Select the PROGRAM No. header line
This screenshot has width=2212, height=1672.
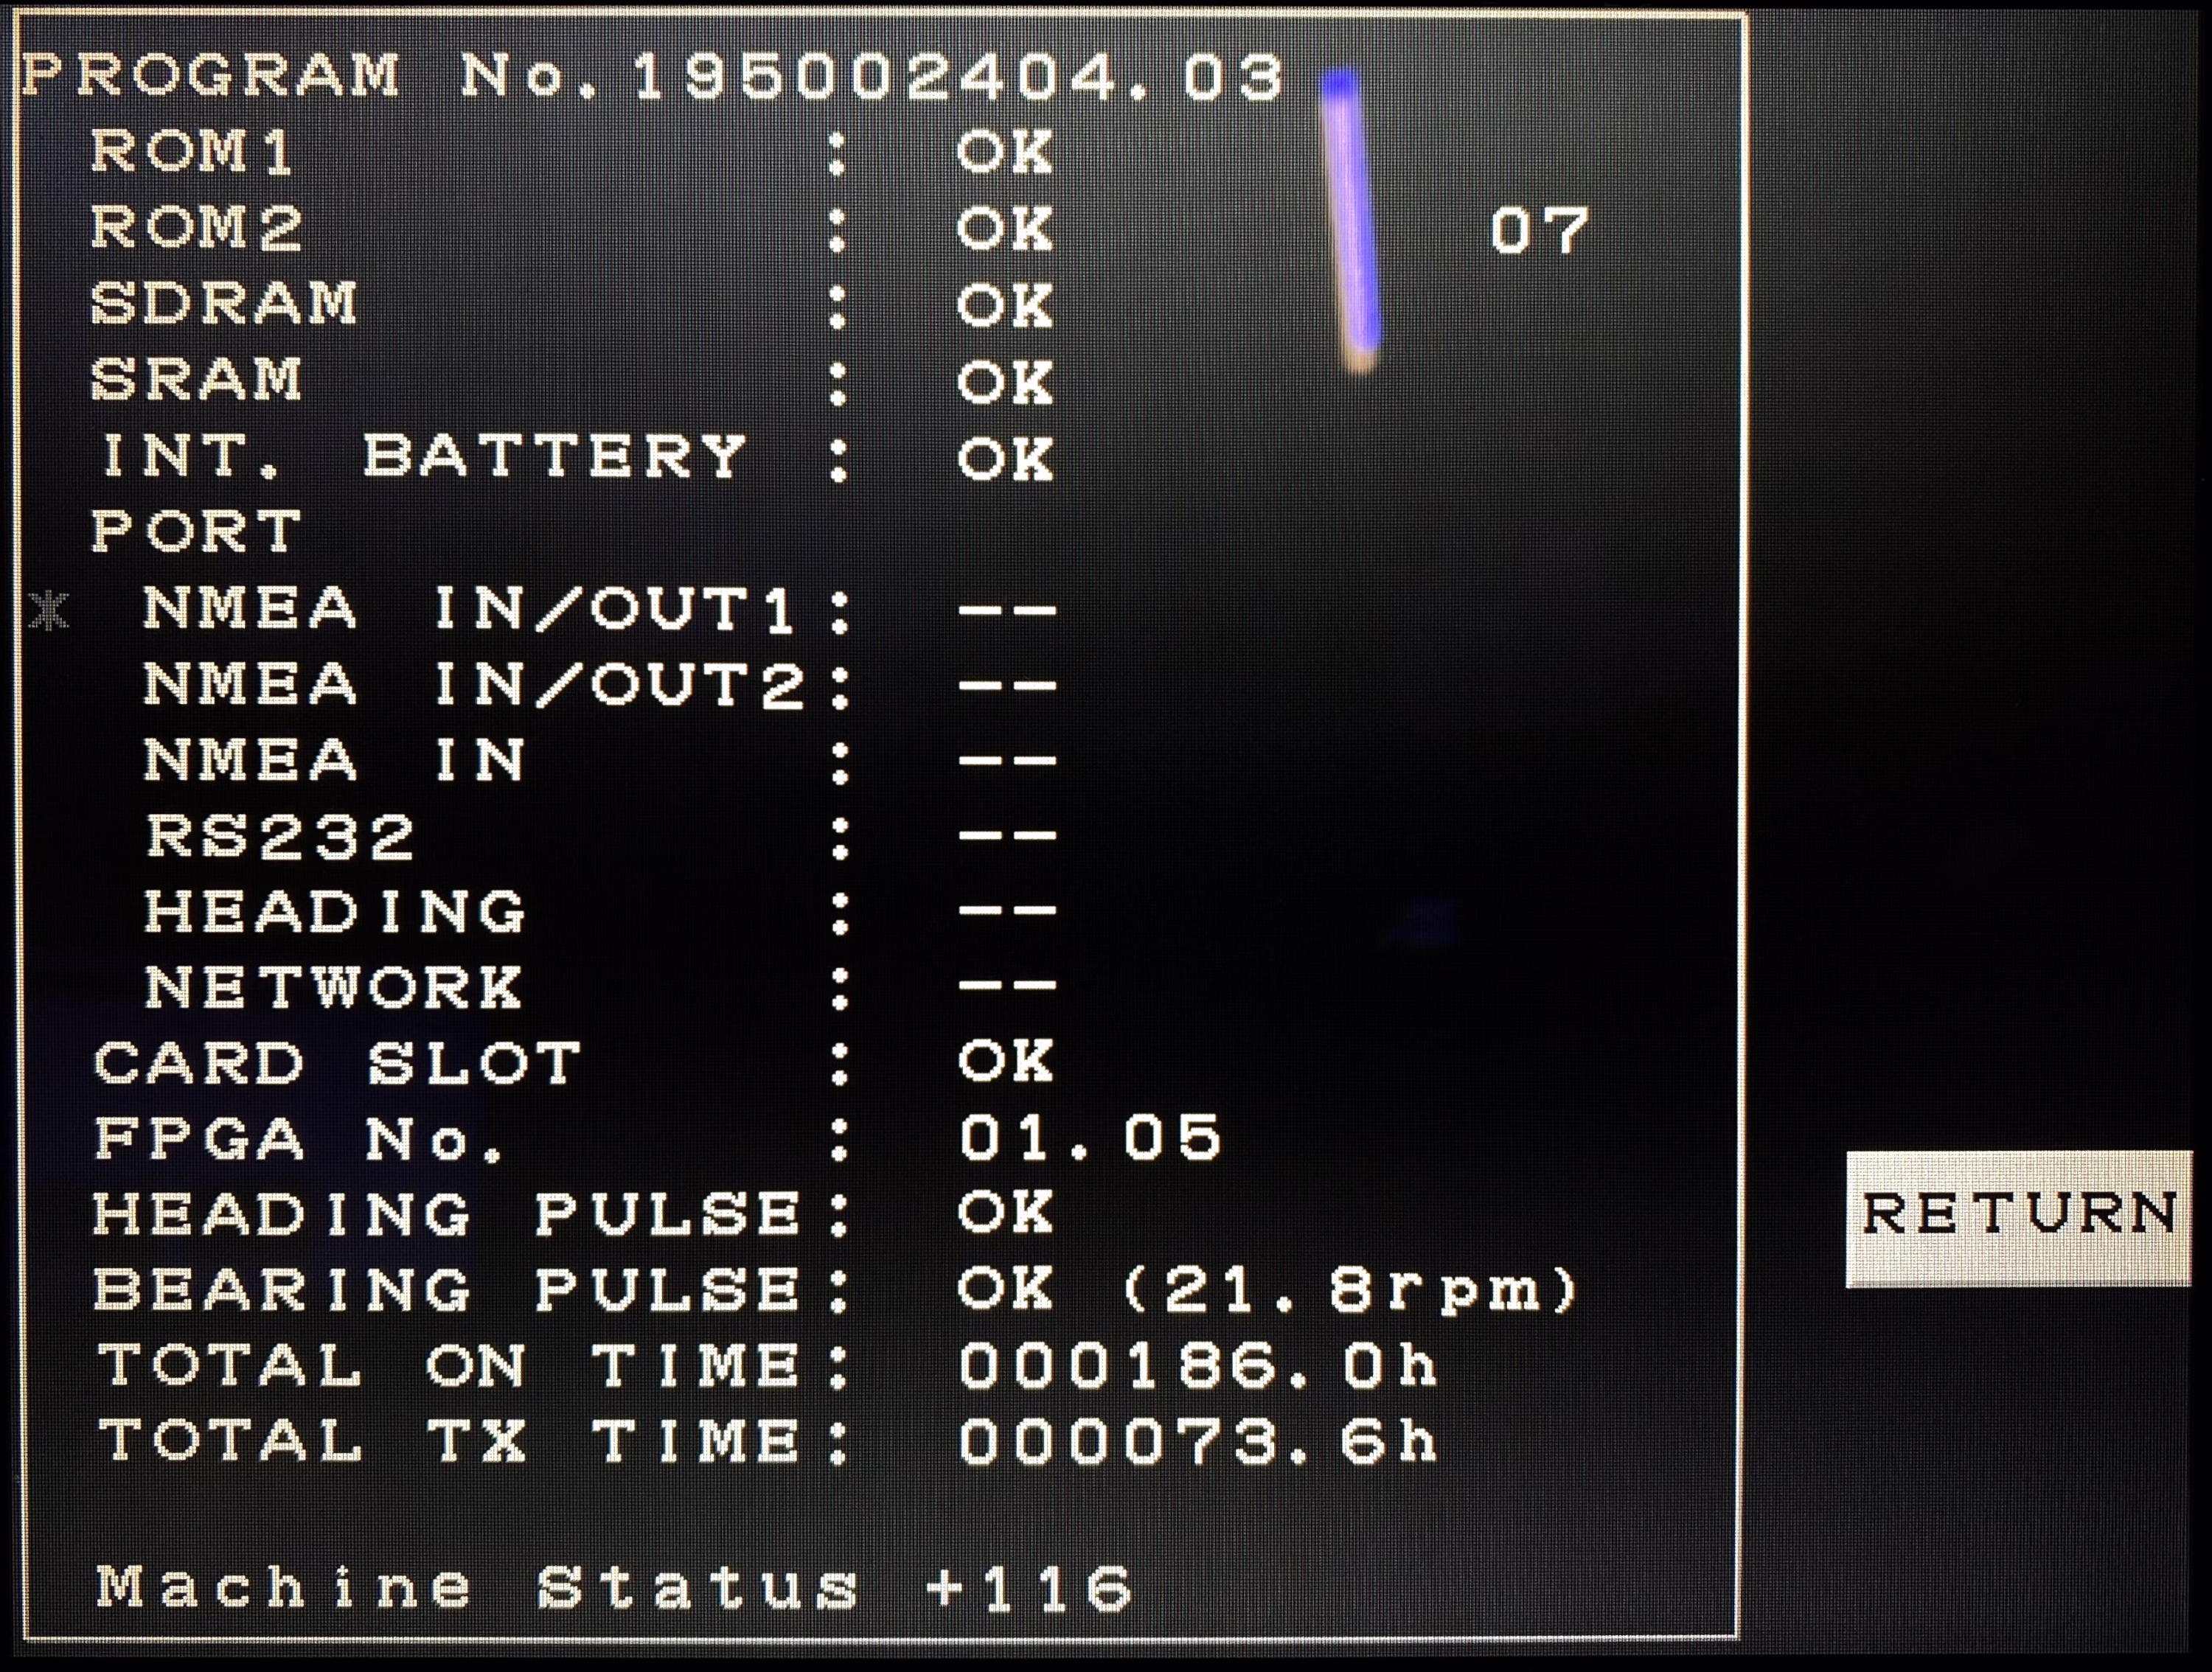coord(652,77)
